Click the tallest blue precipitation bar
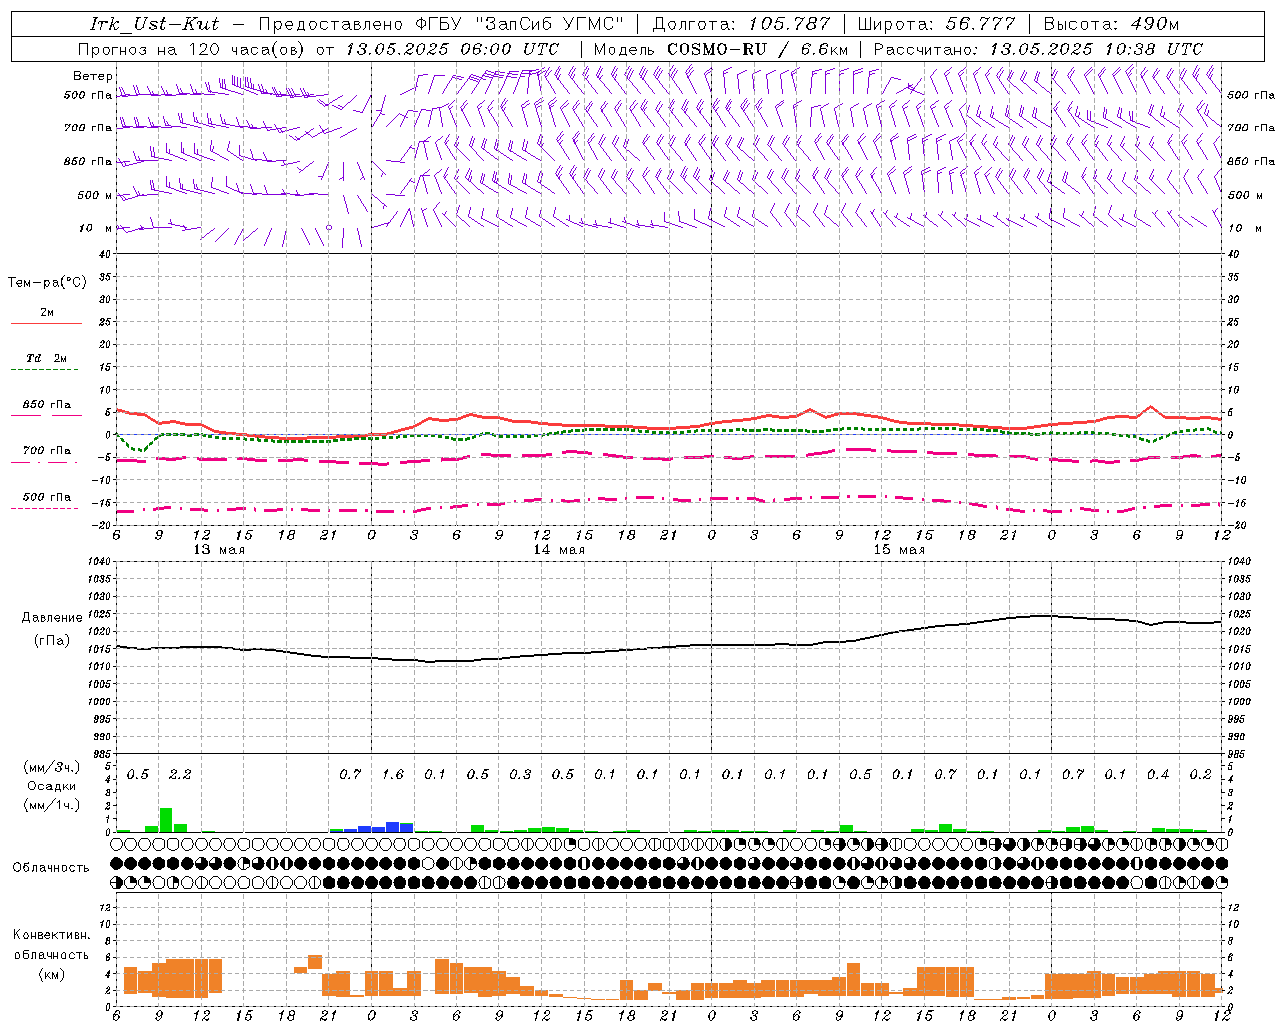Image resolution: width=1280 pixels, height=1024 pixels. click(393, 827)
